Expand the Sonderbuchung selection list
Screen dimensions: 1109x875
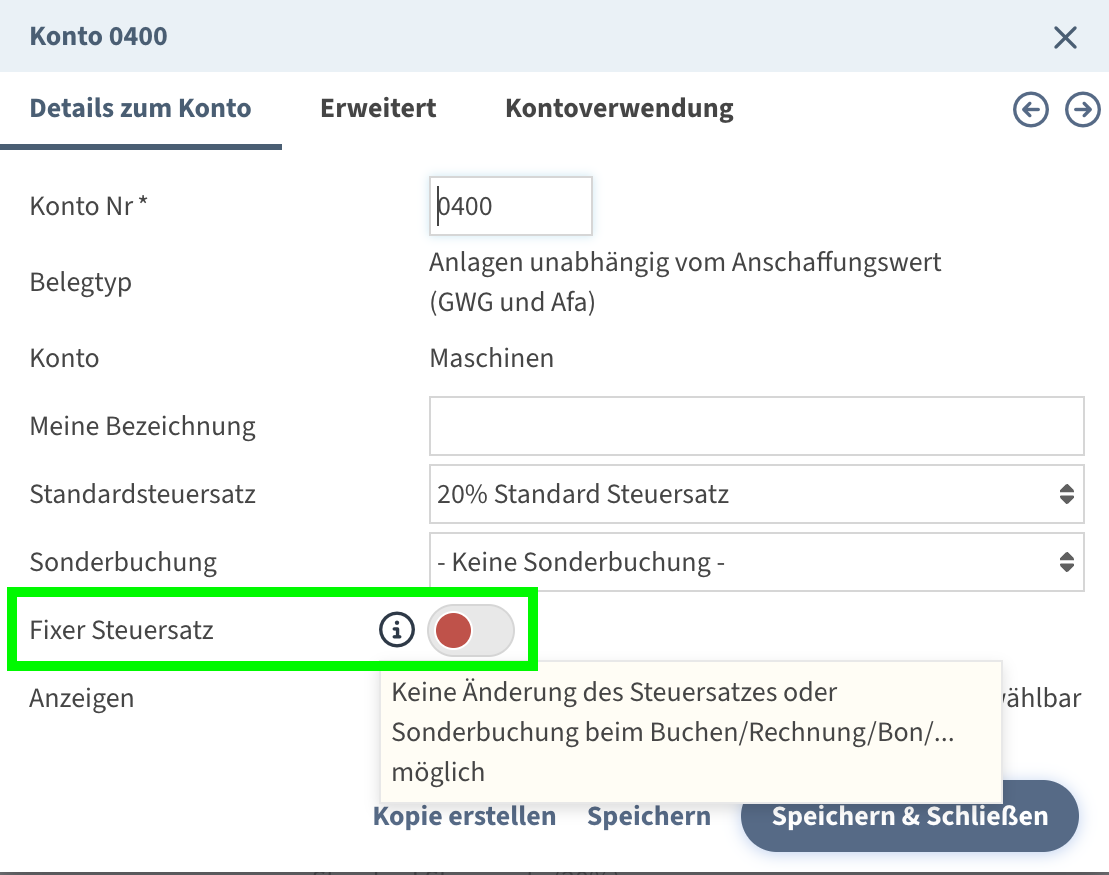click(x=756, y=562)
